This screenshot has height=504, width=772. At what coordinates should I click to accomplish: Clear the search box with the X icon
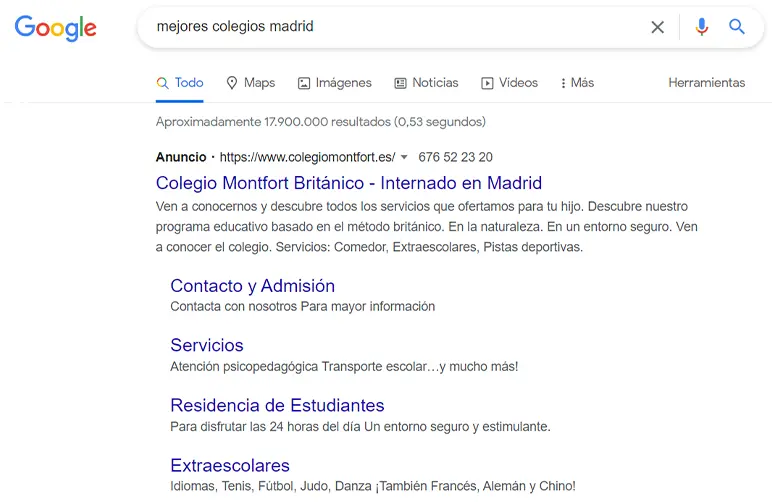click(x=657, y=27)
